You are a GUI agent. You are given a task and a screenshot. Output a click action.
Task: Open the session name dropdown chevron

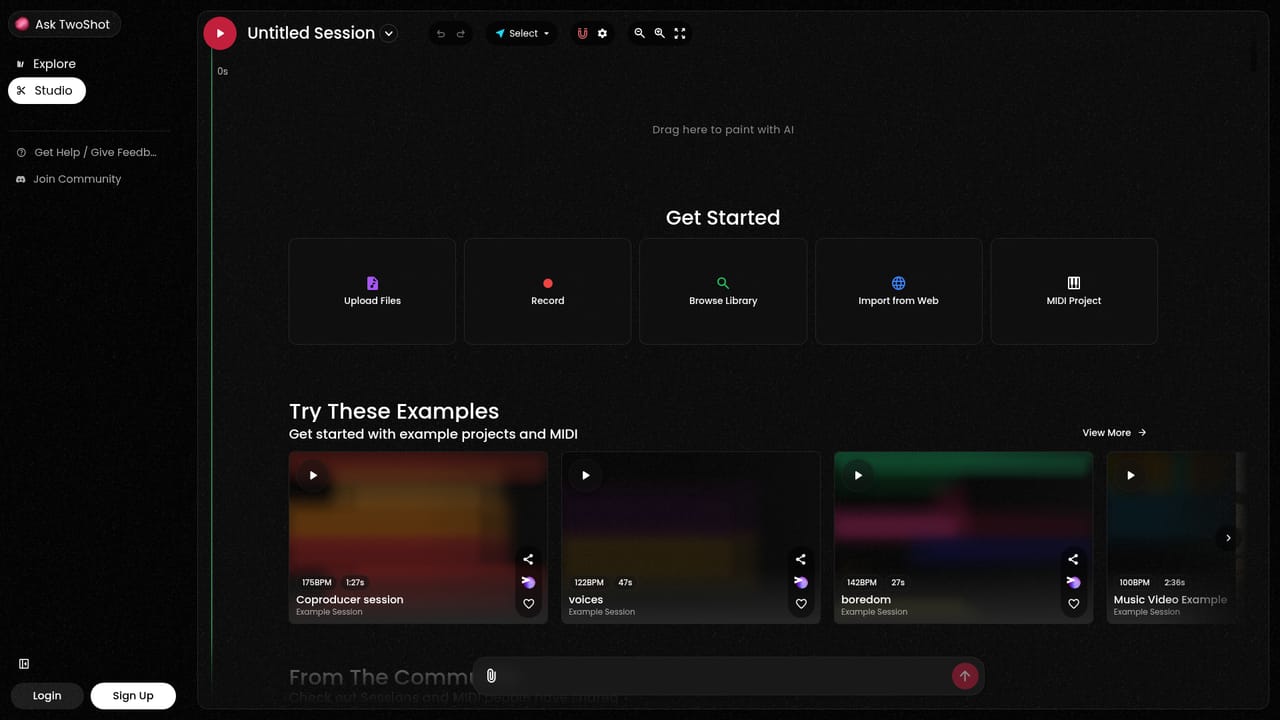coord(389,33)
